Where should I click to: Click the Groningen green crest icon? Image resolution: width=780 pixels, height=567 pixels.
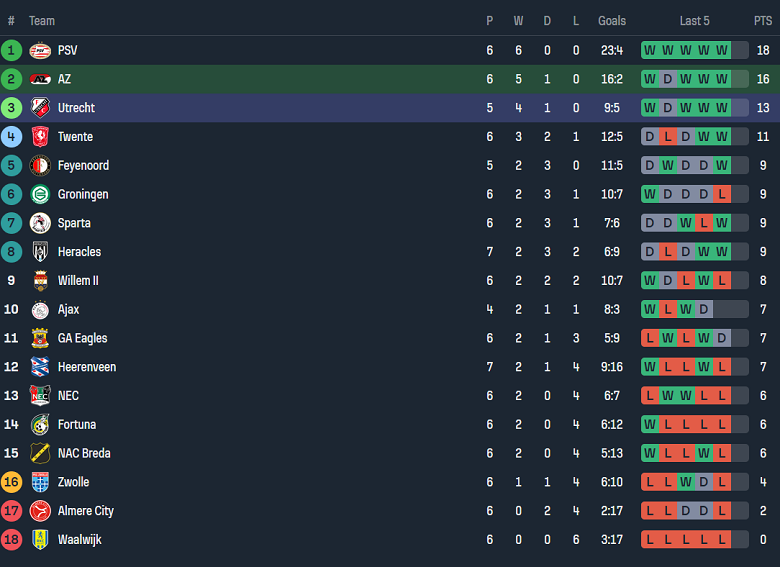[40, 195]
